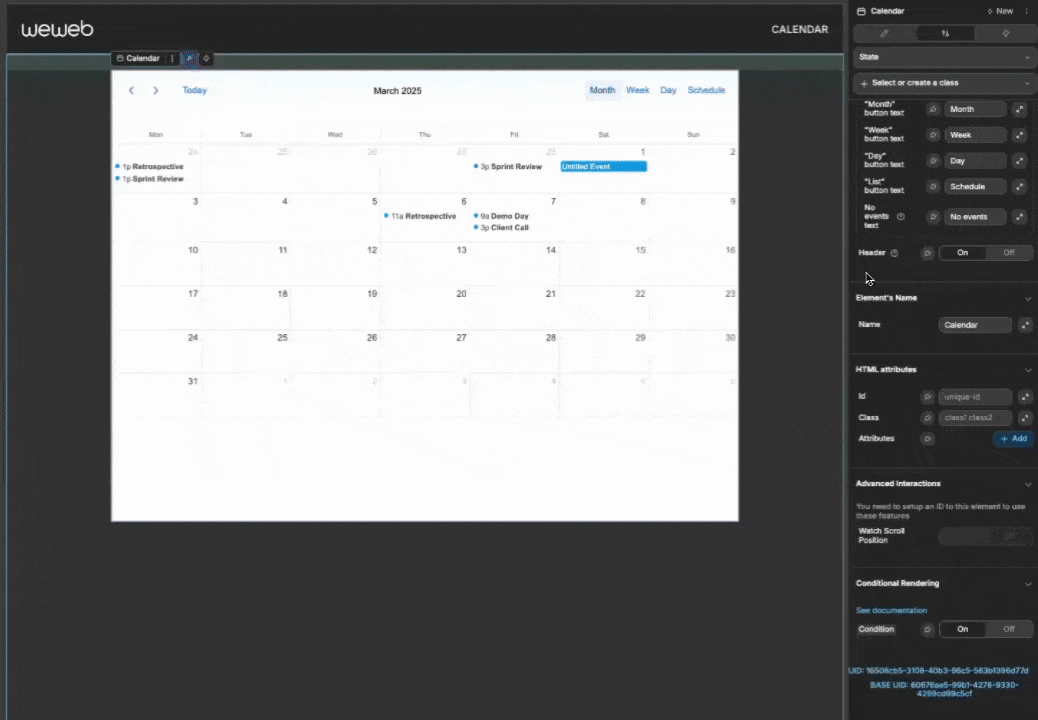Open the settings tab with arrows icon
Image resolution: width=1038 pixels, height=720 pixels.
944,33
